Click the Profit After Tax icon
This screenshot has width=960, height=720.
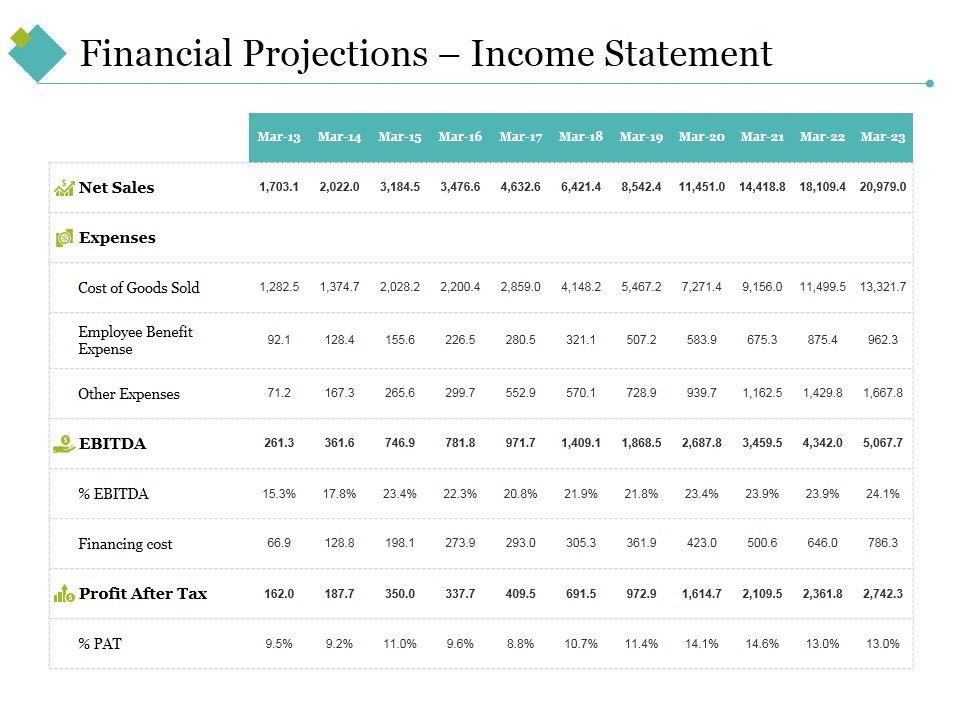pyautogui.click(x=64, y=594)
